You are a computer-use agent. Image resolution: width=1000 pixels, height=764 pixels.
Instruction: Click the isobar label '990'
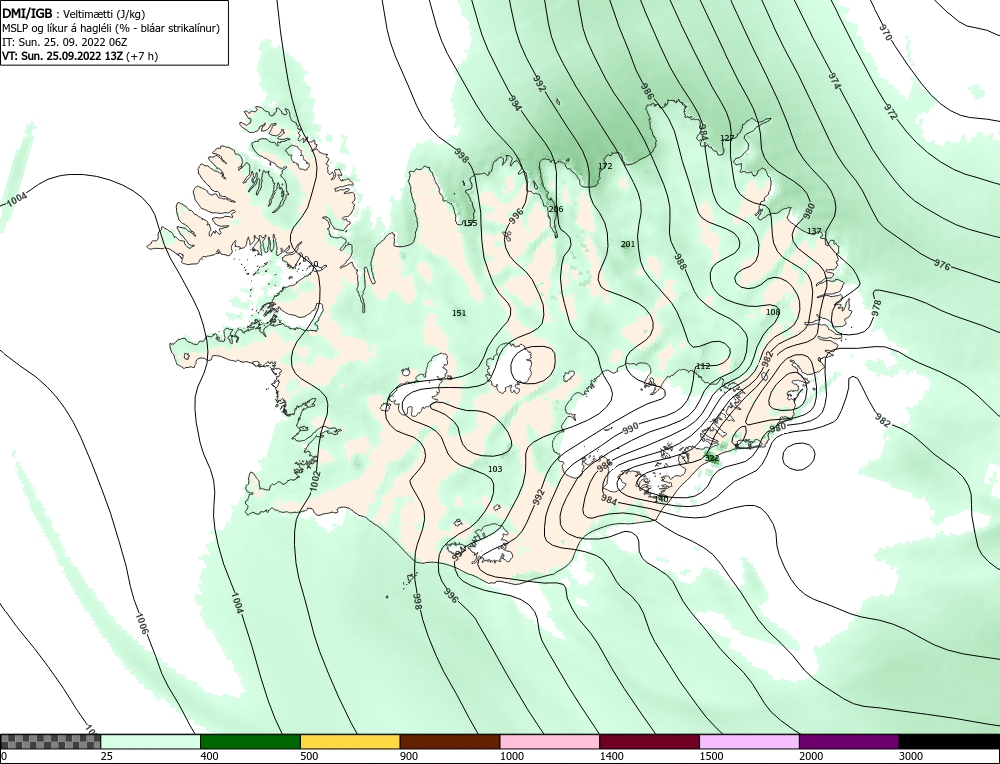click(630, 429)
